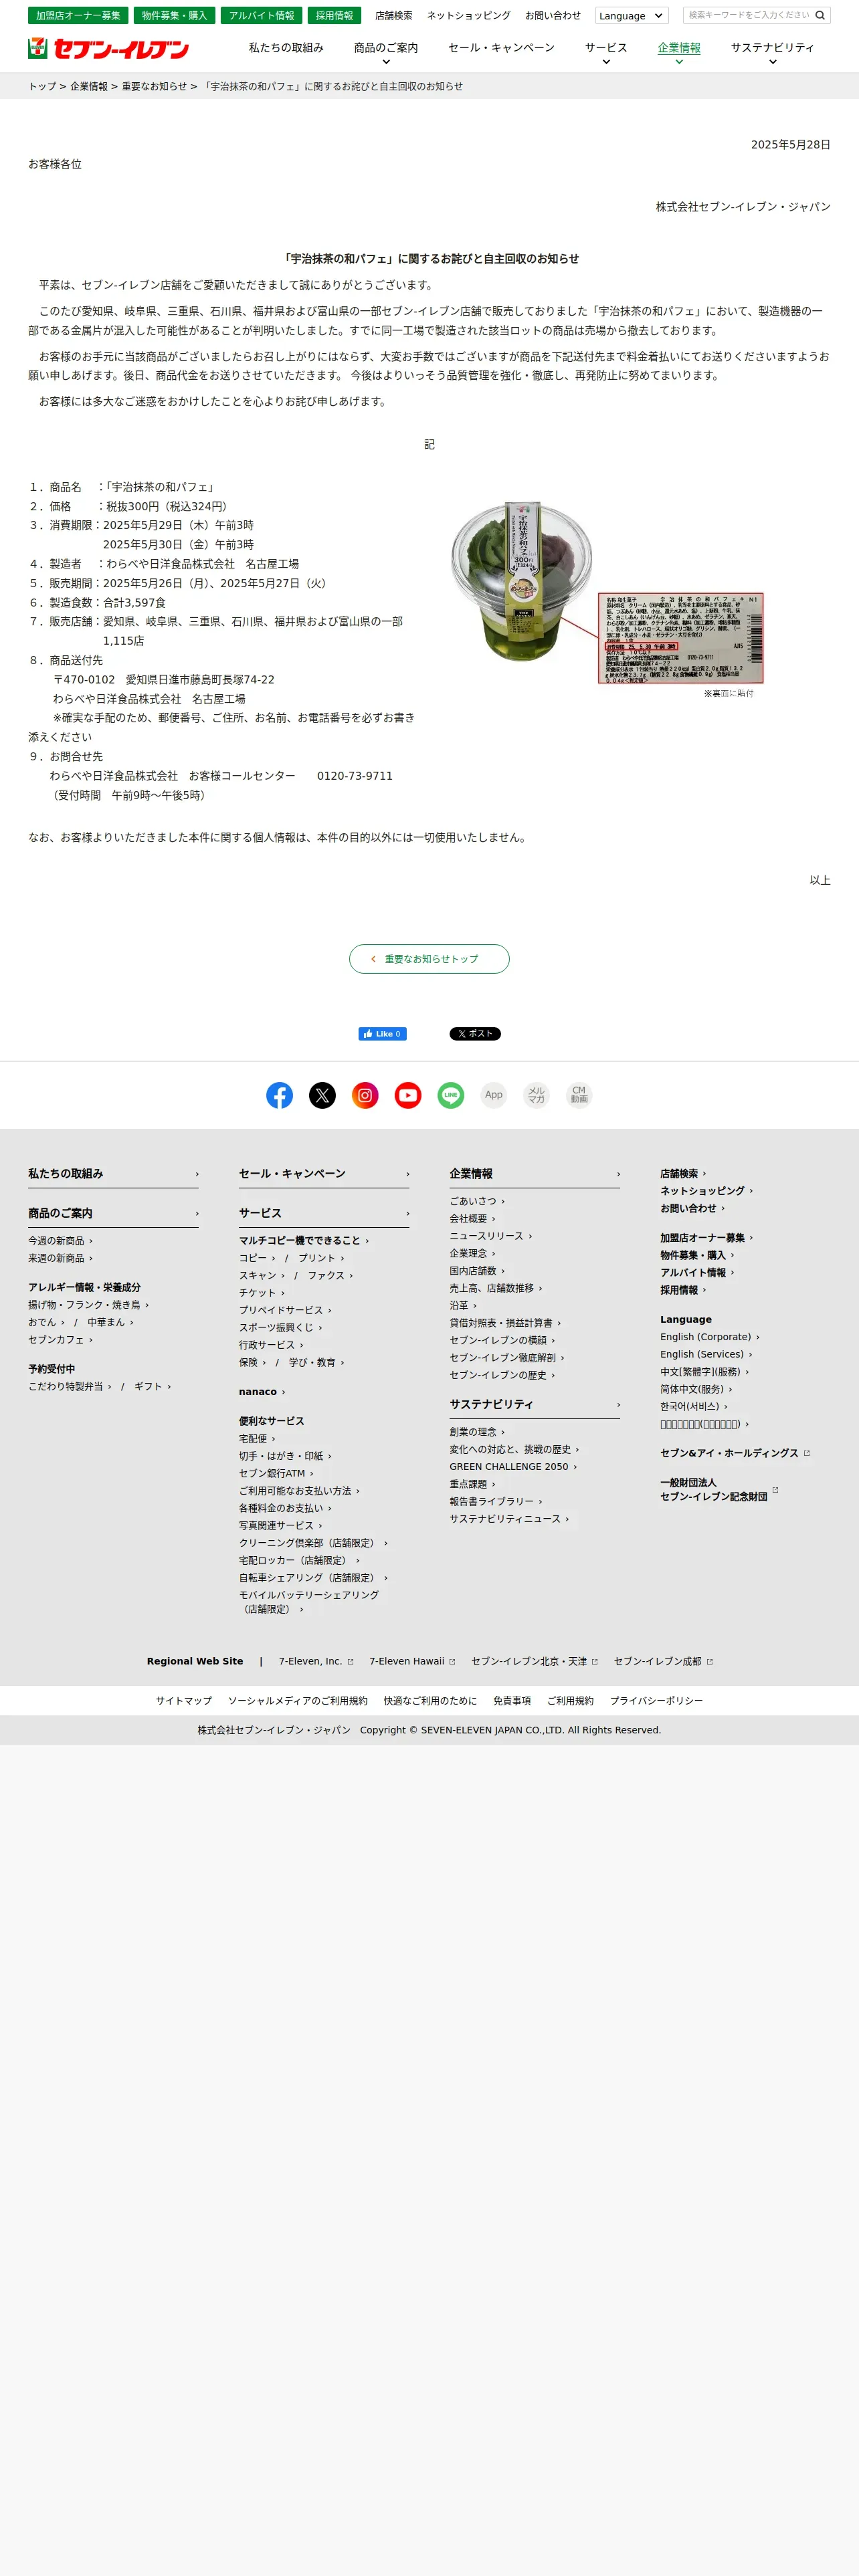Click the アルバイト情報 green button
Viewport: 859px width, 2576px height.
pos(261,16)
